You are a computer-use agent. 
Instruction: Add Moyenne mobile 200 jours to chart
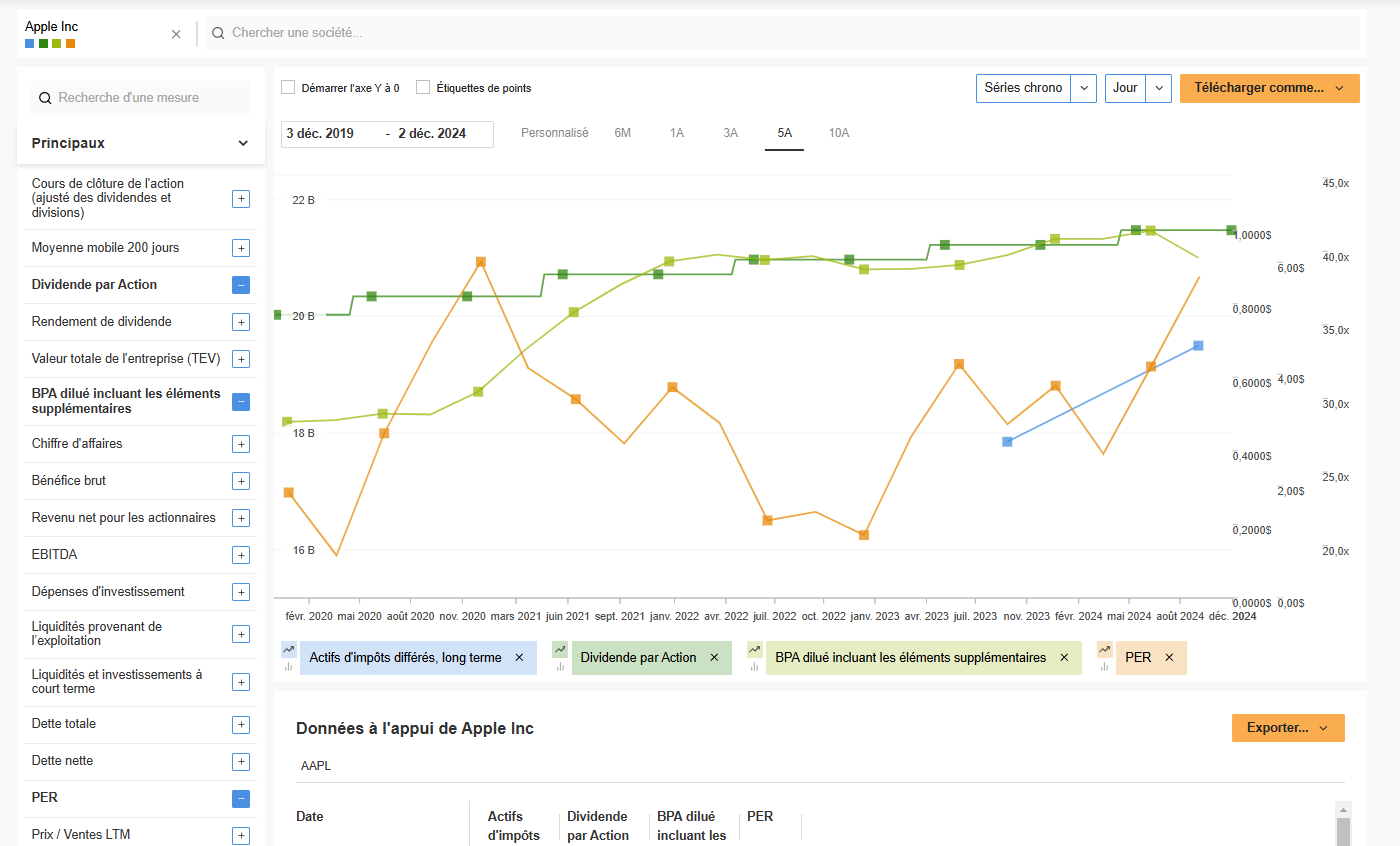coord(241,248)
